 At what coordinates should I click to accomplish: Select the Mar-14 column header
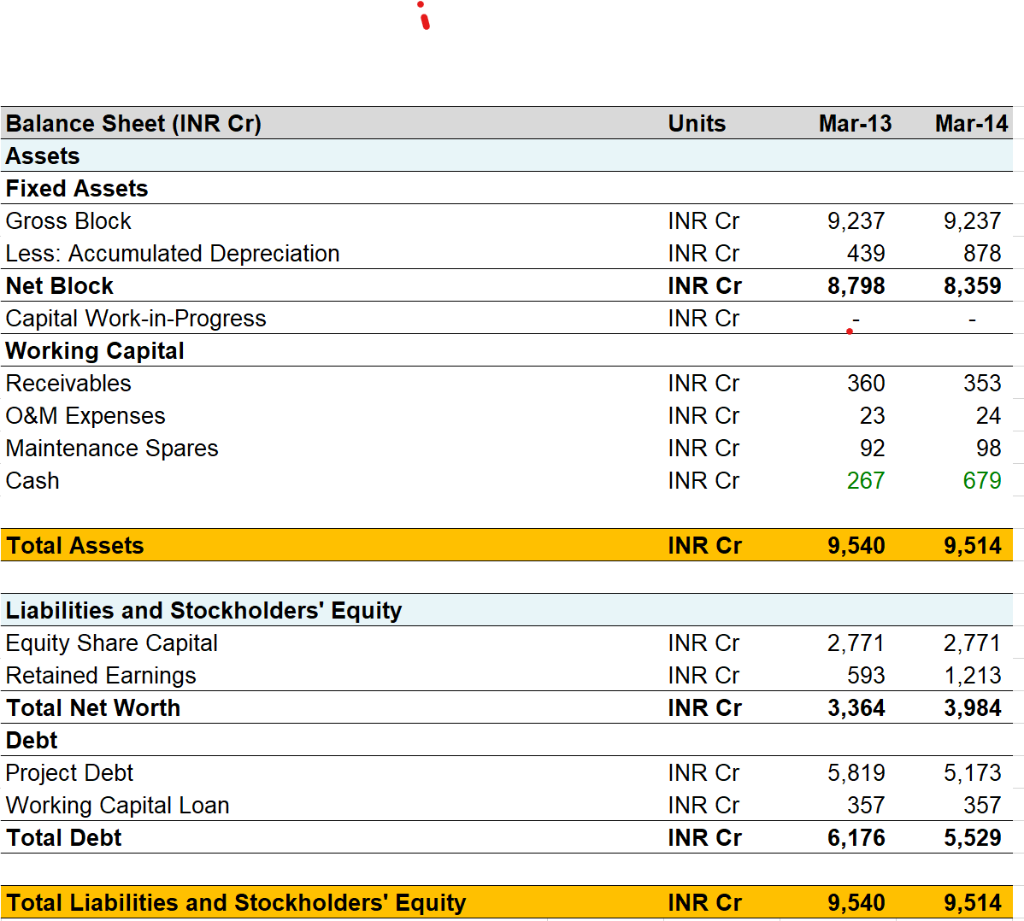tap(971, 123)
